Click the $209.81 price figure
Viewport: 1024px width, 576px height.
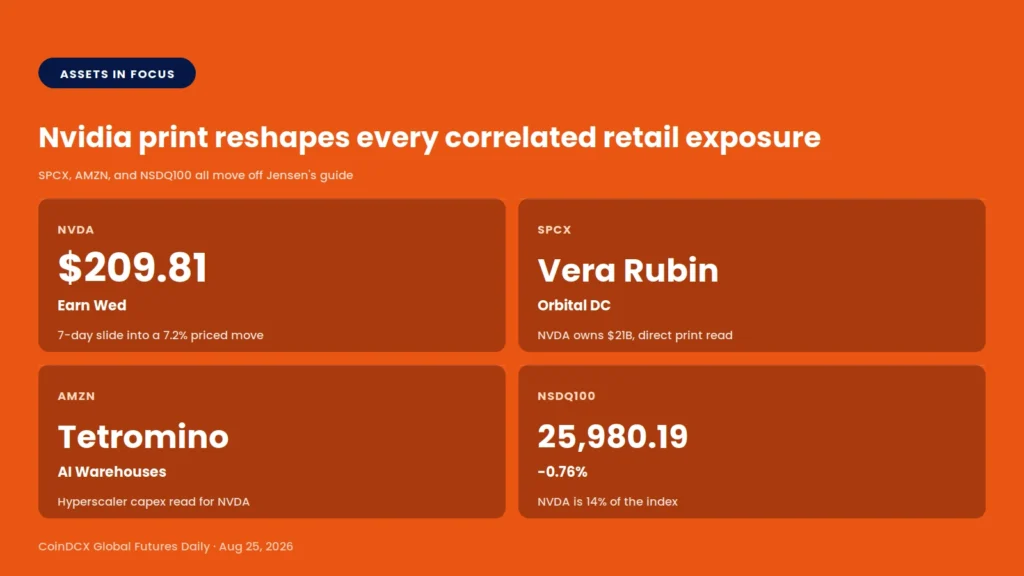[x=133, y=267]
